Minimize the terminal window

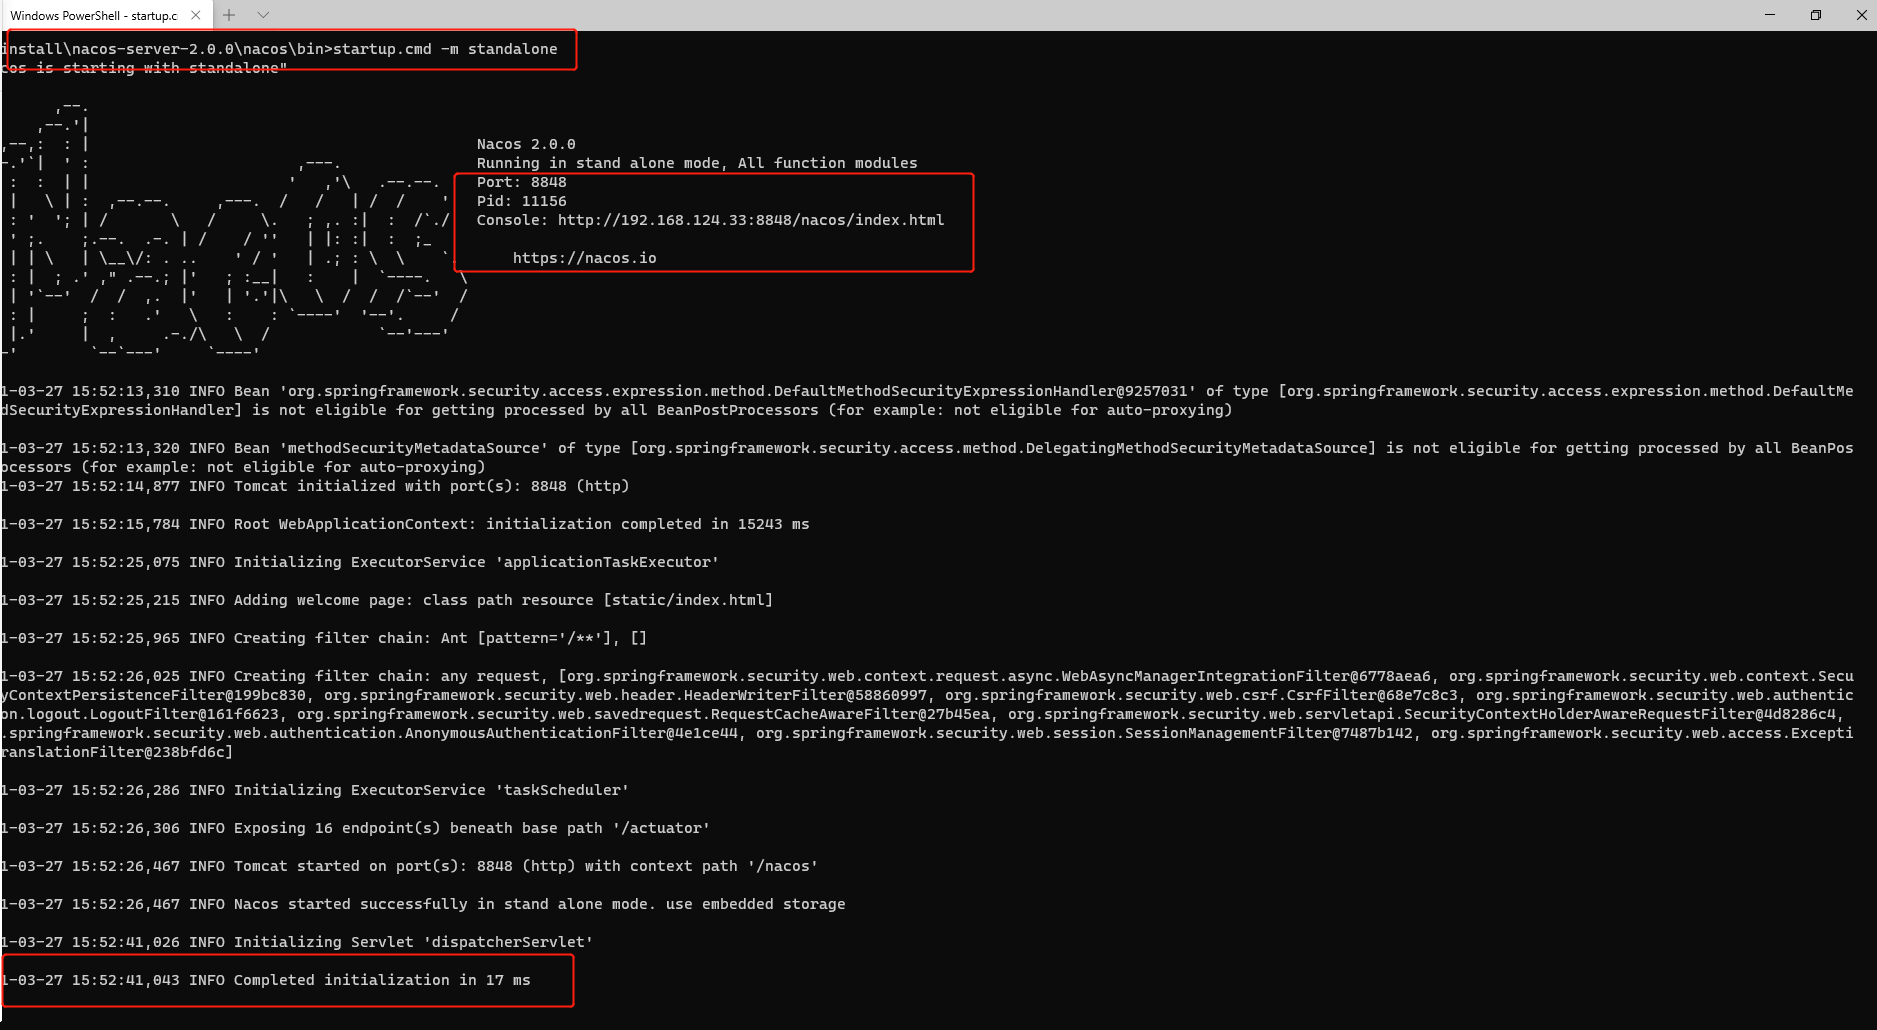pyautogui.click(x=1770, y=15)
